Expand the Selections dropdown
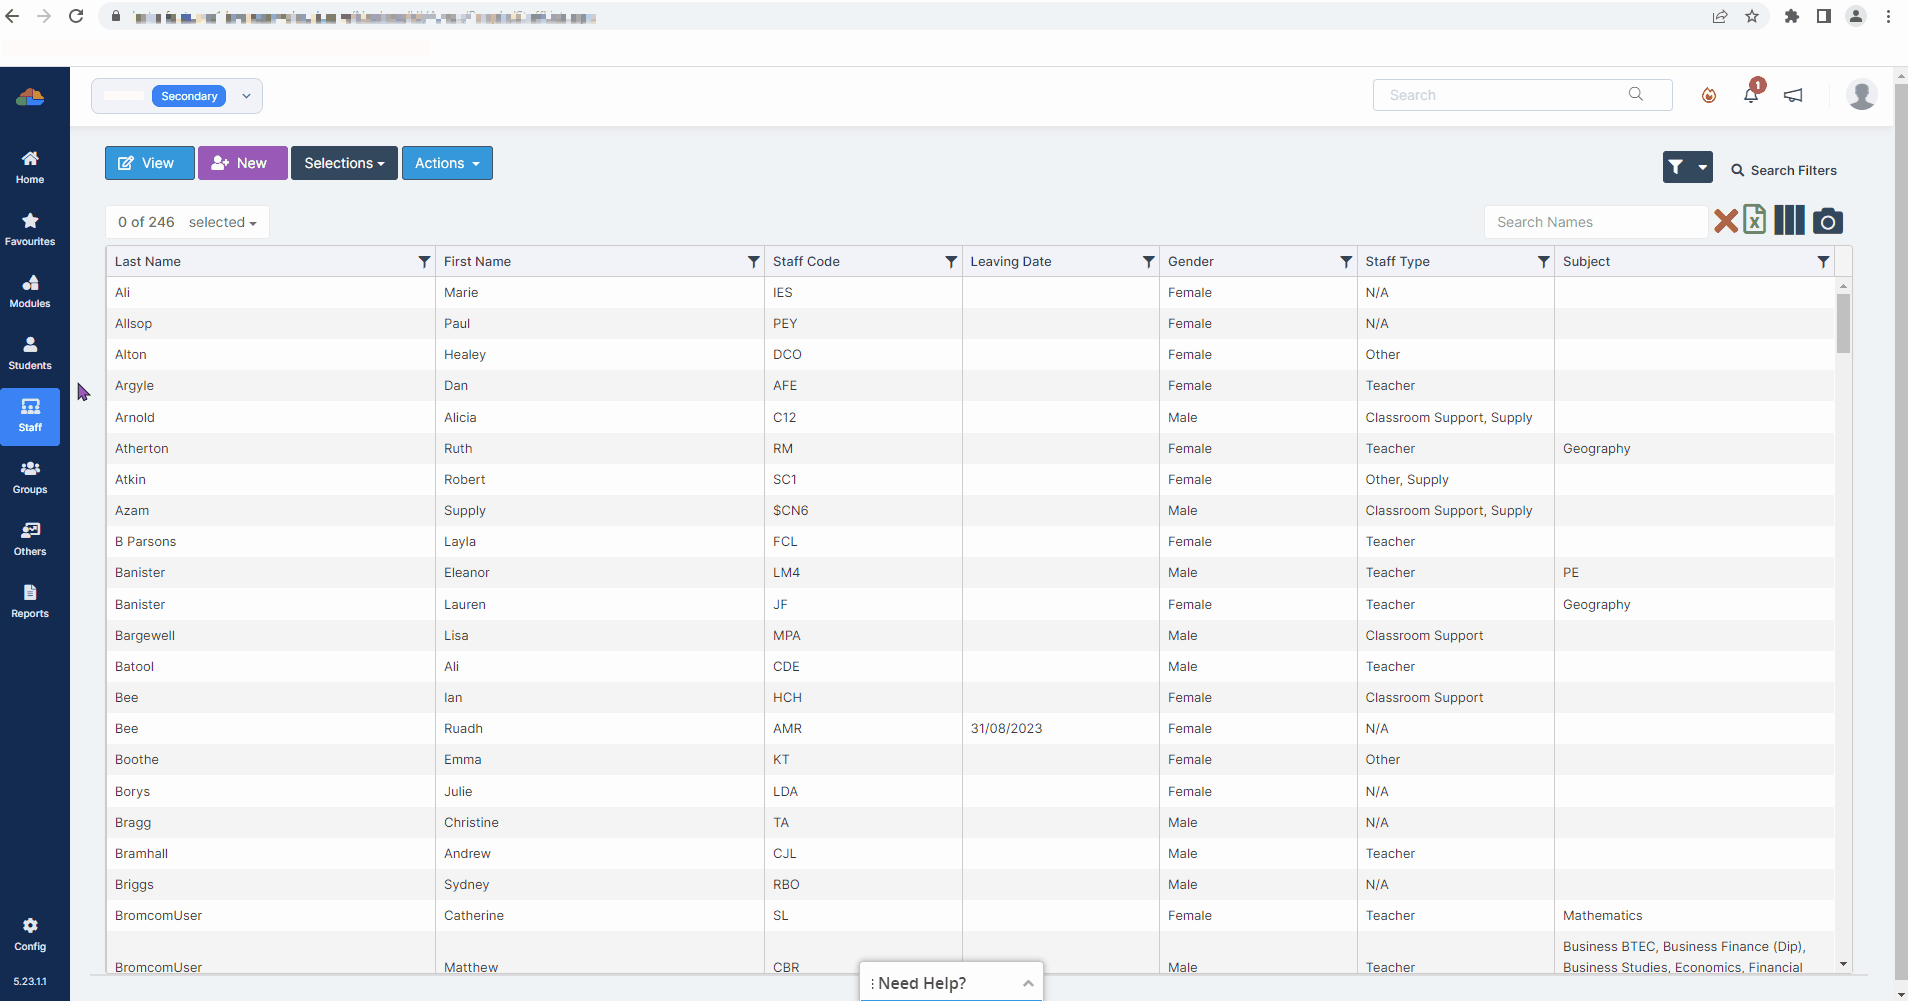The height and width of the screenshot is (1001, 1908). [x=344, y=163]
